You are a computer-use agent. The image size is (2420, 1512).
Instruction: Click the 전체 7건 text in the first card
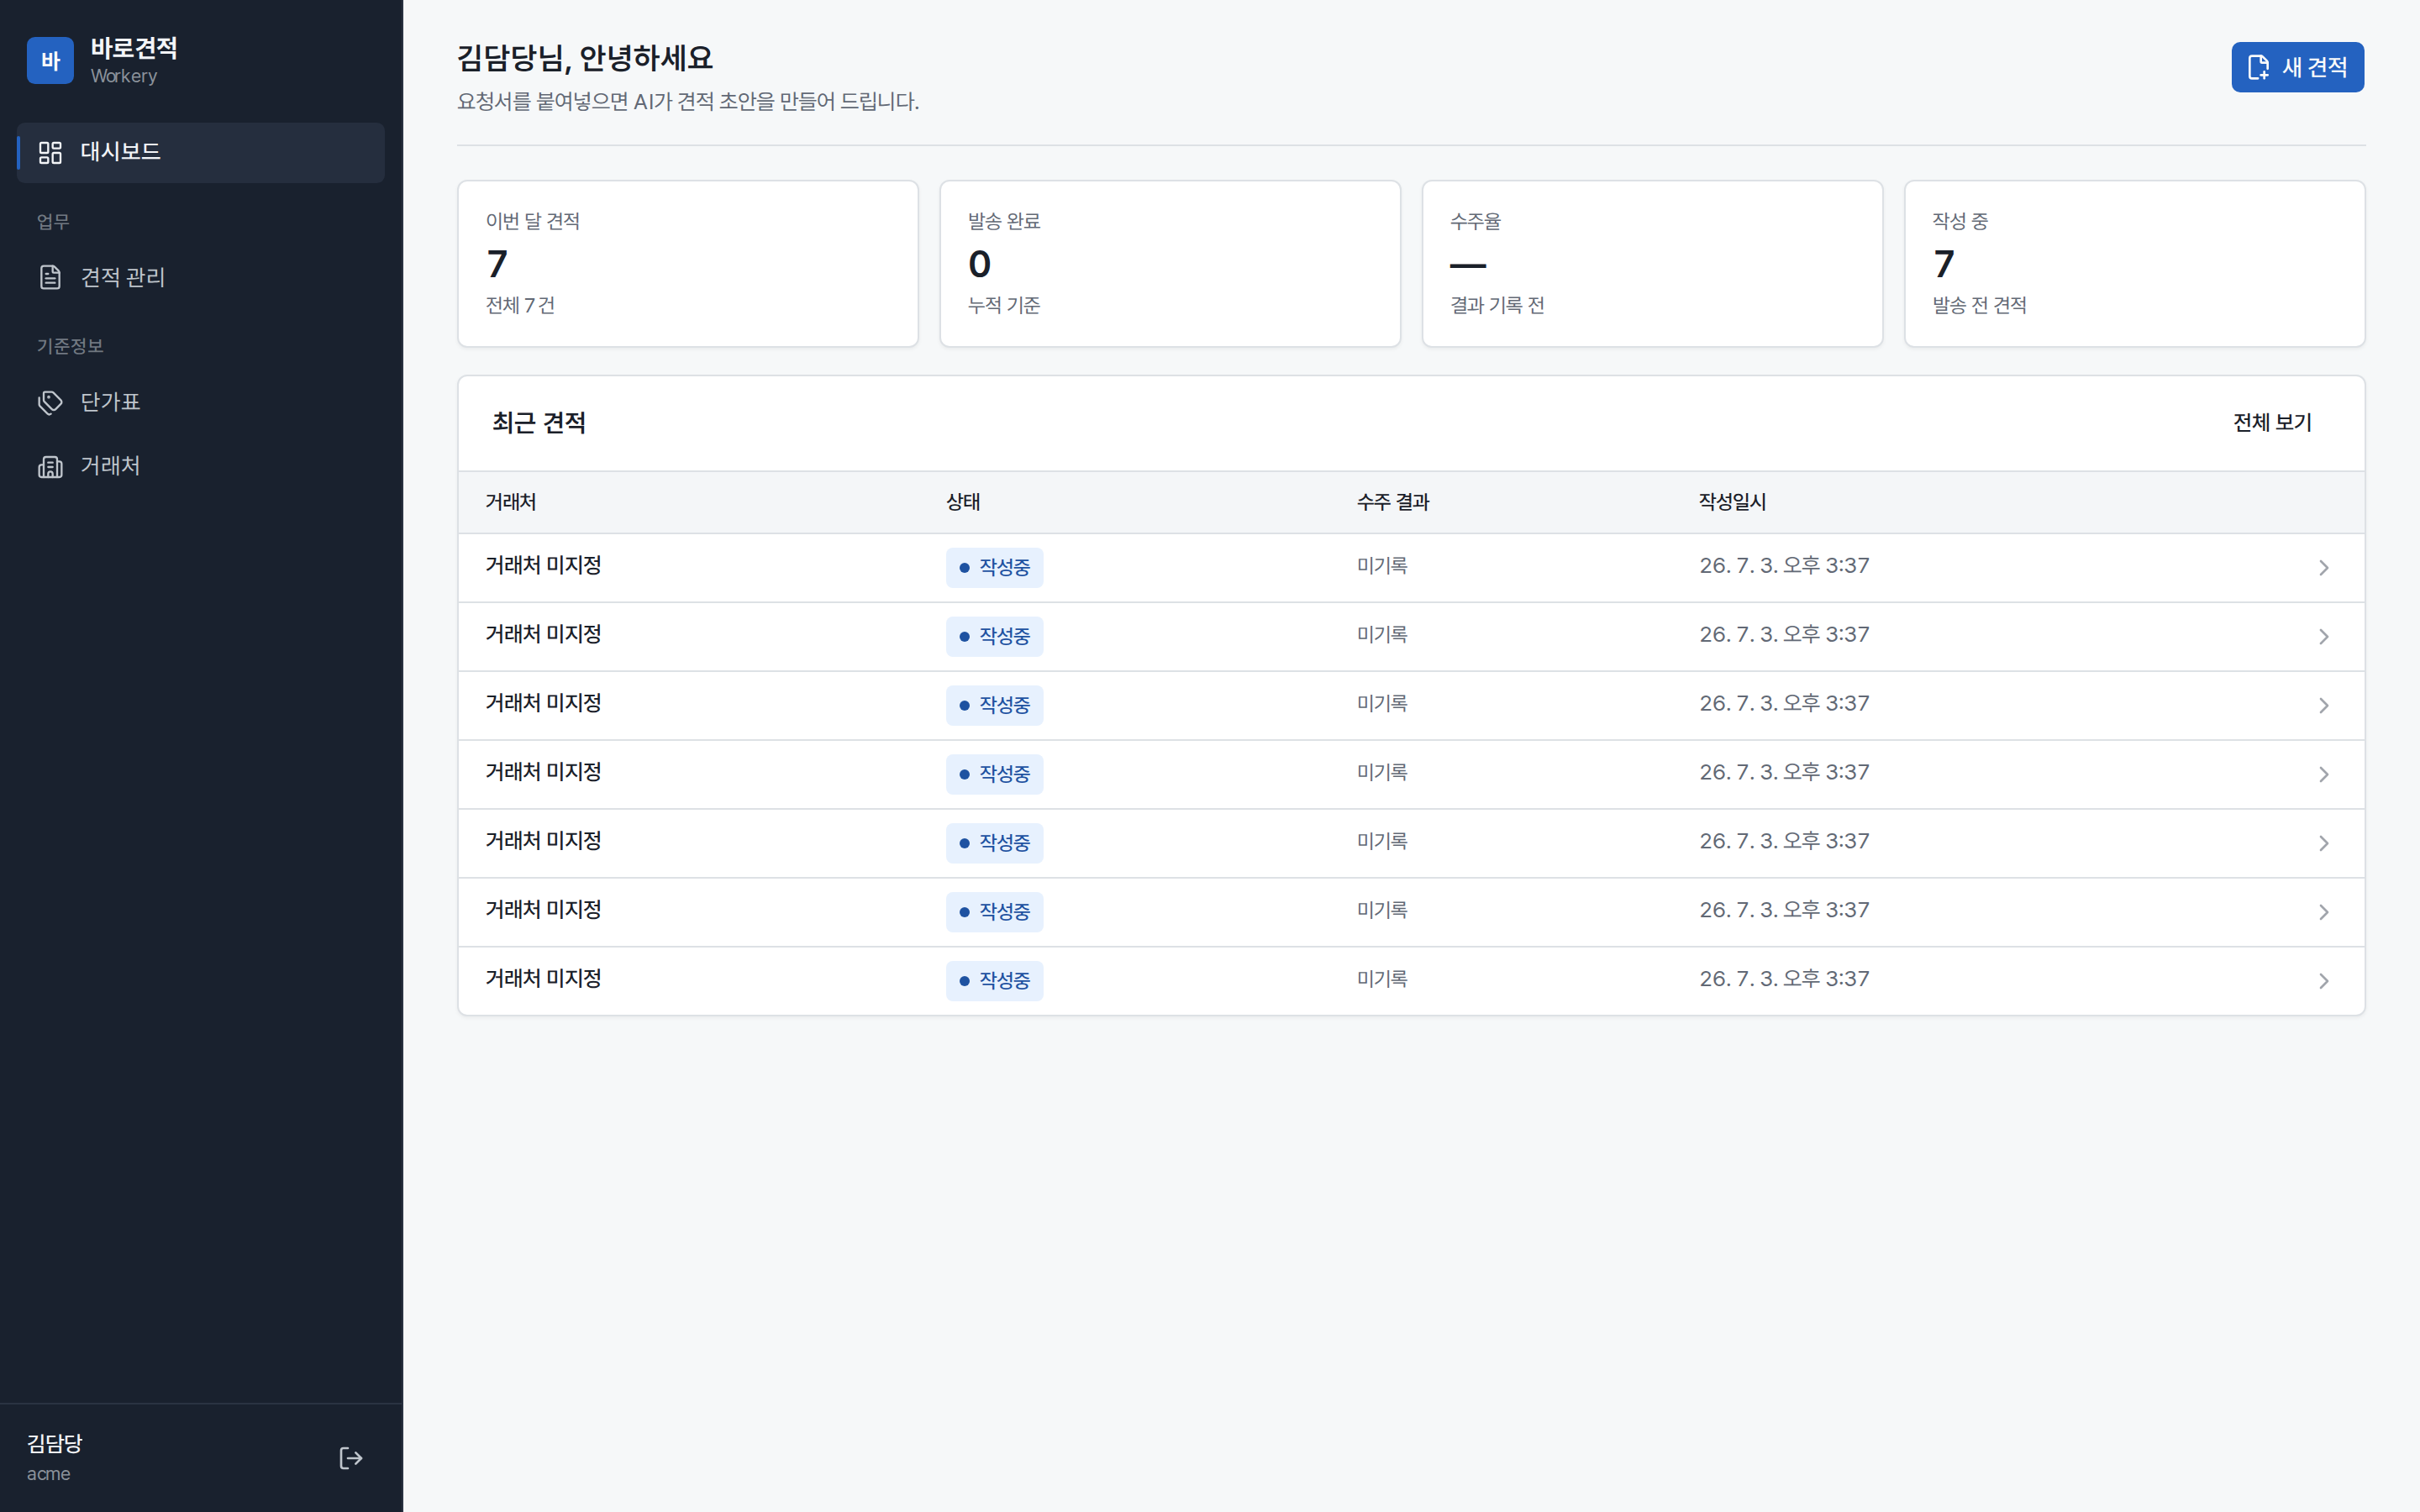click(520, 305)
